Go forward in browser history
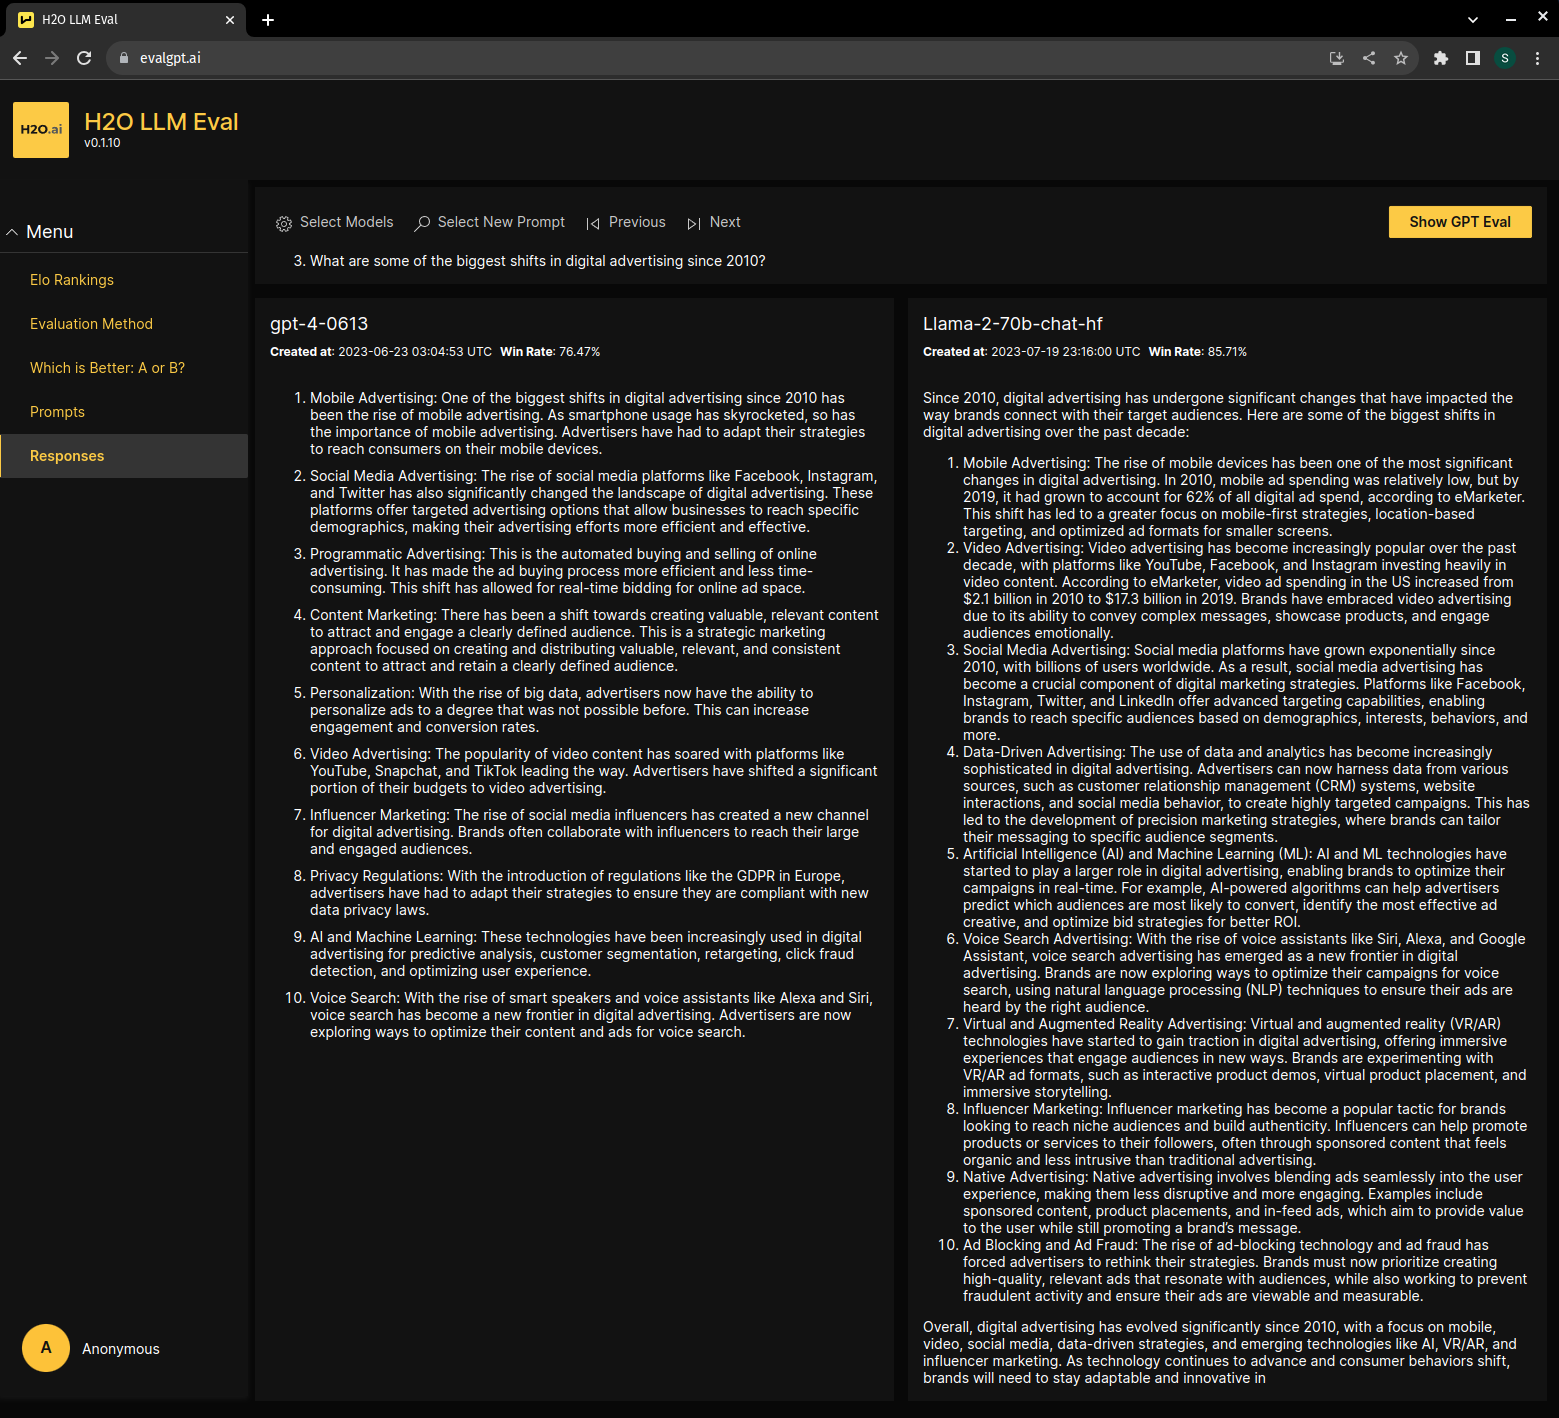1559x1418 pixels. 52,58
